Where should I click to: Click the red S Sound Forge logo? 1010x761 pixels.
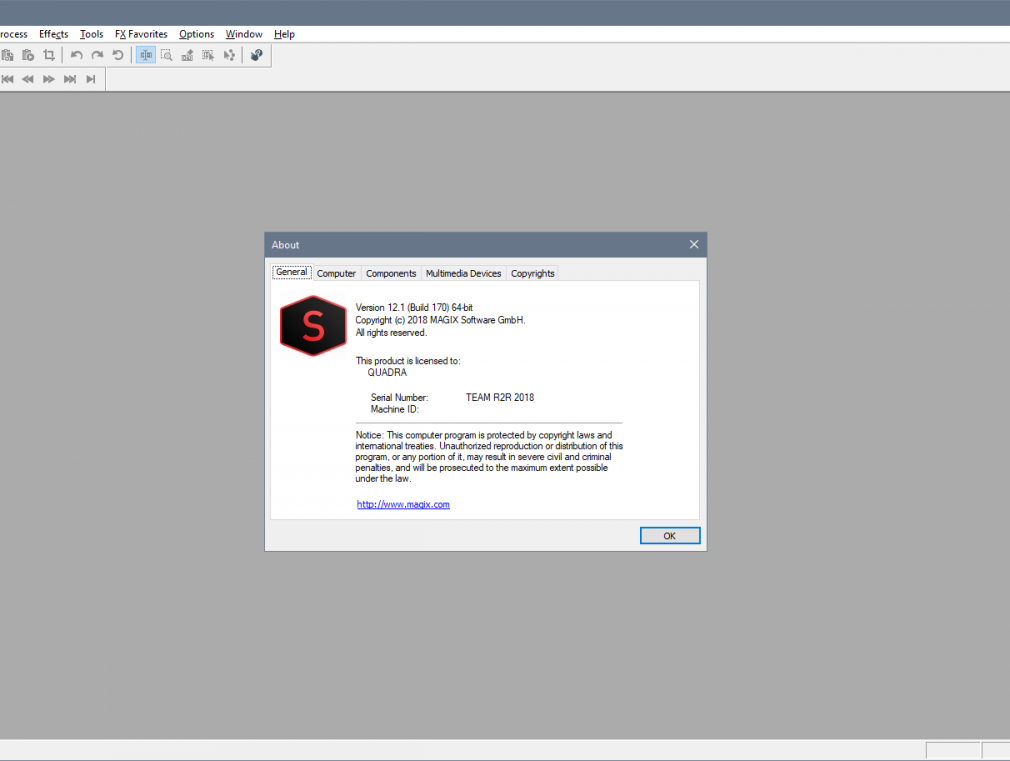[x=313, y=326]
